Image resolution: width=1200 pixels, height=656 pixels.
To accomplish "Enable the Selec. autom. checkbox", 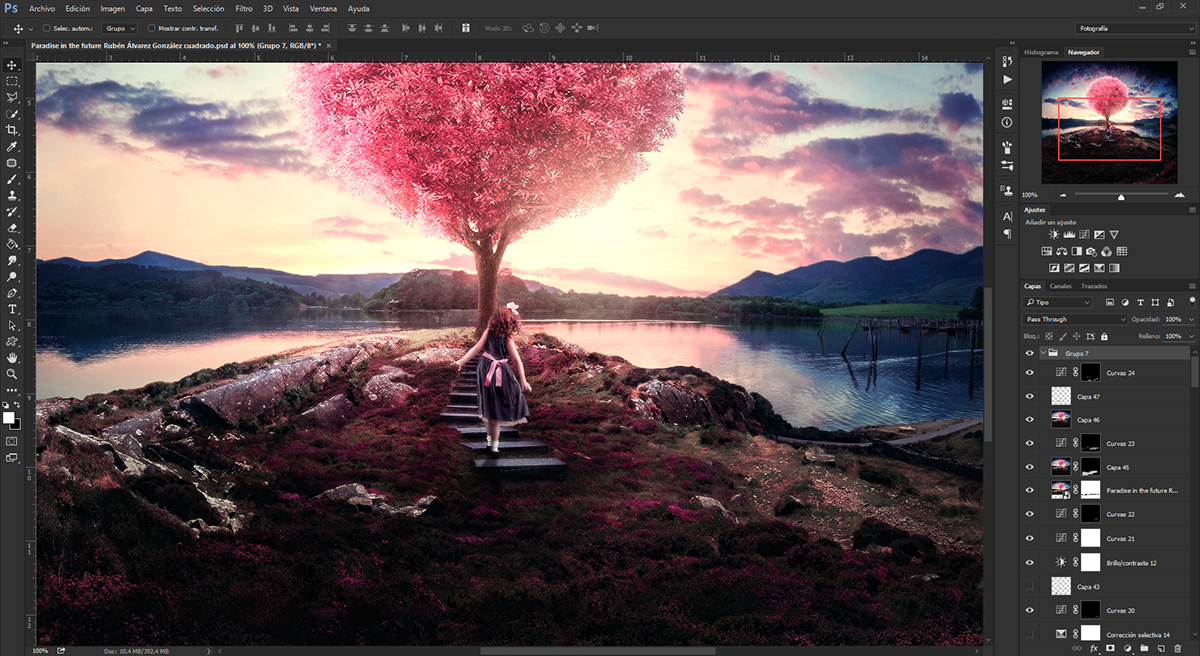I will click(x=47, y=28).
